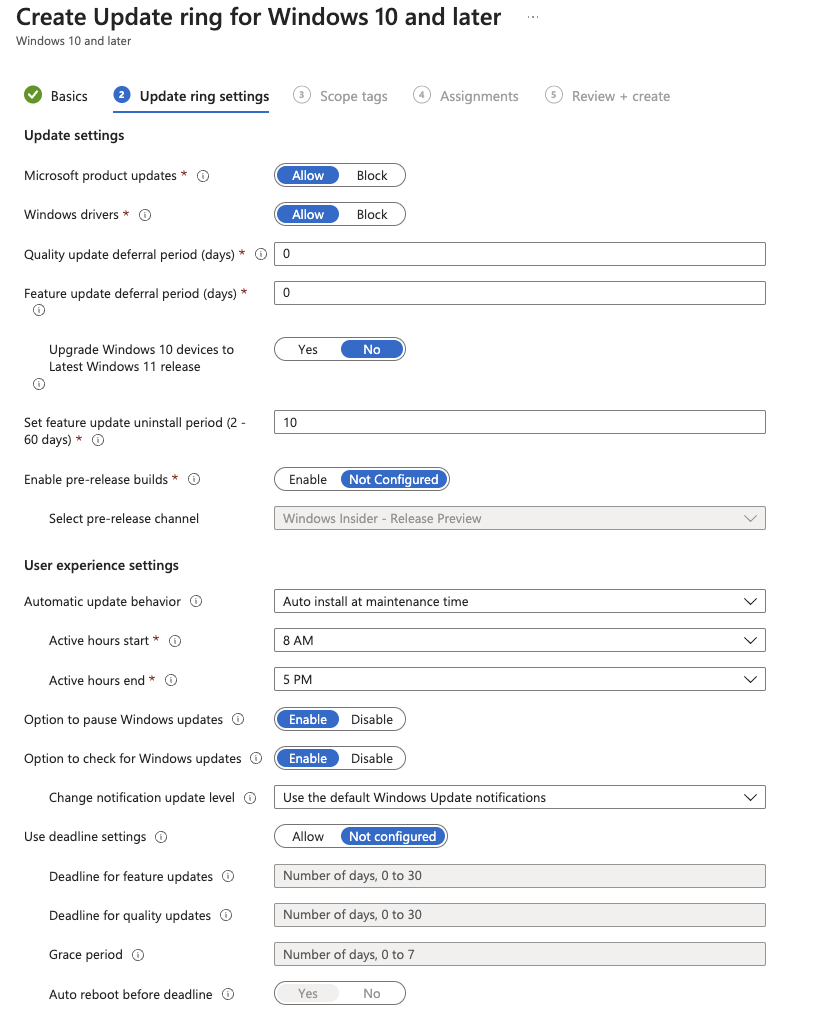Enable pre-release builds option
The height and width of the screenshot is (1026, 829).
pos(308,480)
